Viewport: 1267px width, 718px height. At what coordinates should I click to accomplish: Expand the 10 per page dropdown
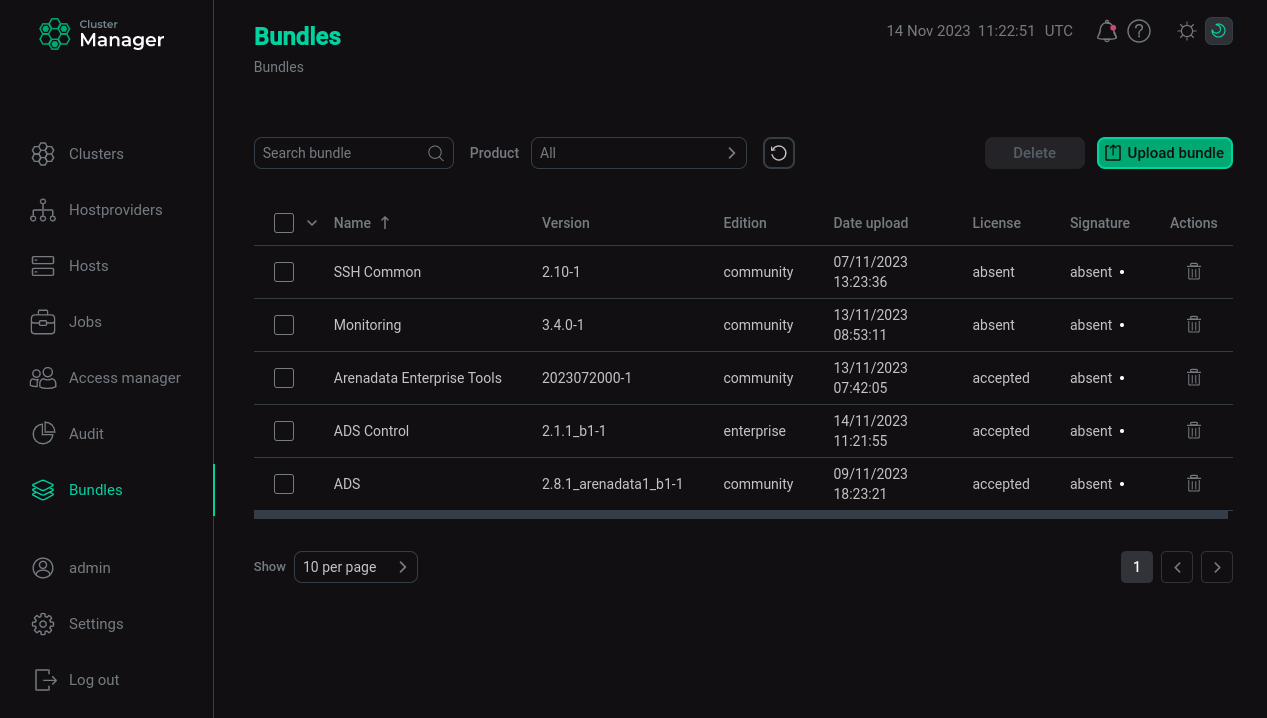[355, 567]
